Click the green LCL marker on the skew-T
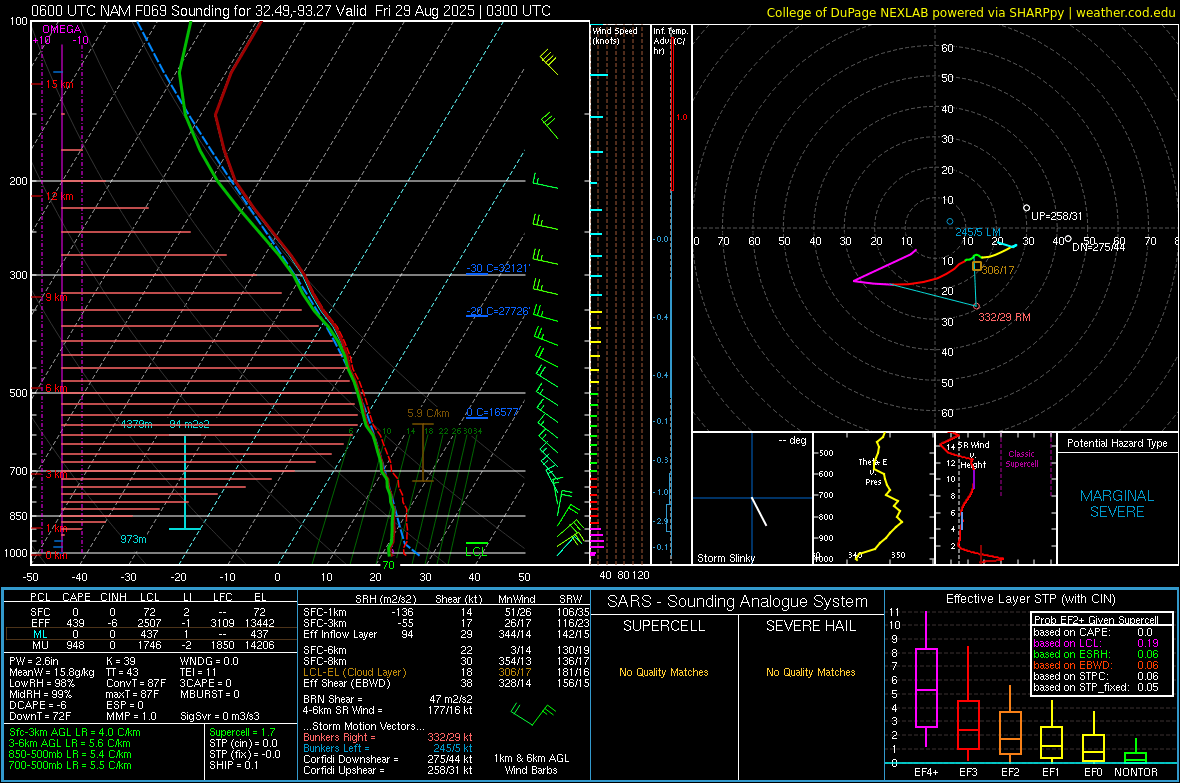The image size is (1180, 783). (476, 550)
